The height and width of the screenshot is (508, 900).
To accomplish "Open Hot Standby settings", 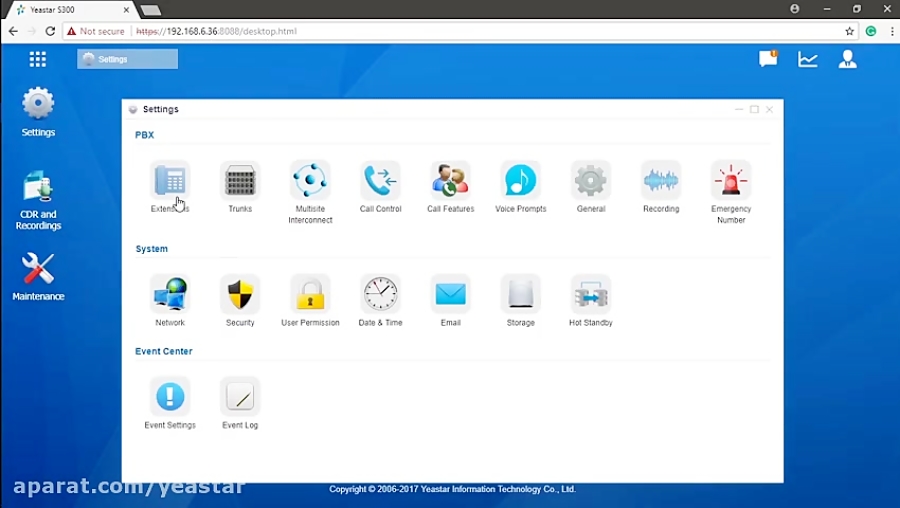I will (x=591, y=294).
